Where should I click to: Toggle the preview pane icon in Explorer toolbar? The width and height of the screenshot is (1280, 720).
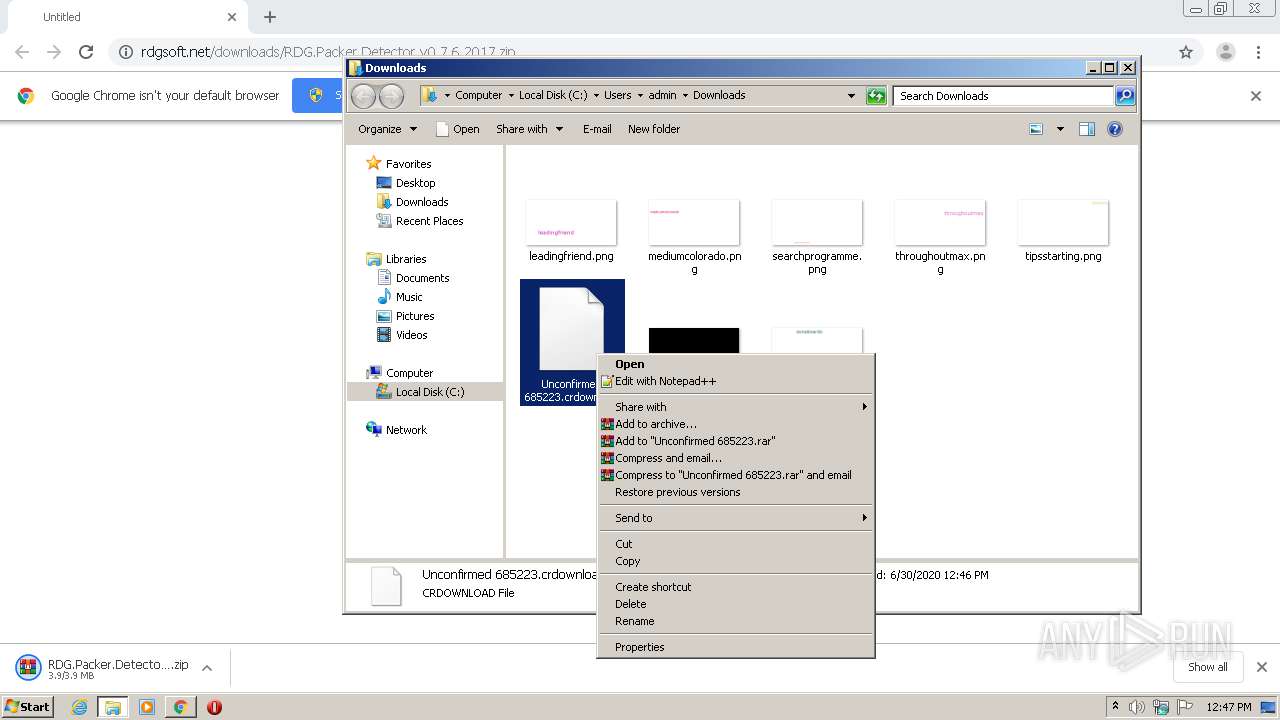coord(1087,129)
